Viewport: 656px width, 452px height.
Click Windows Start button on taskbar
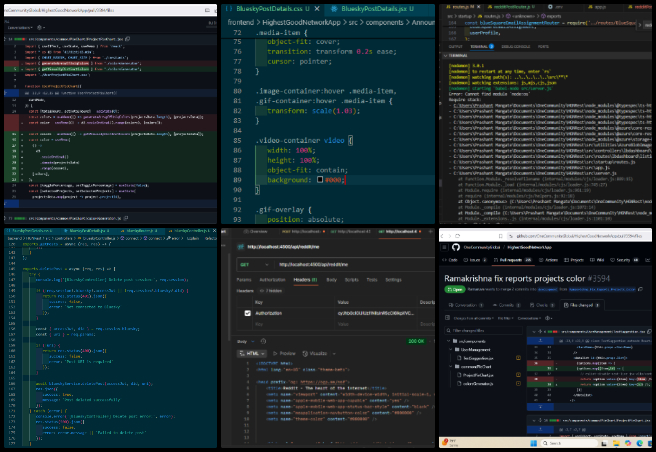533,443
